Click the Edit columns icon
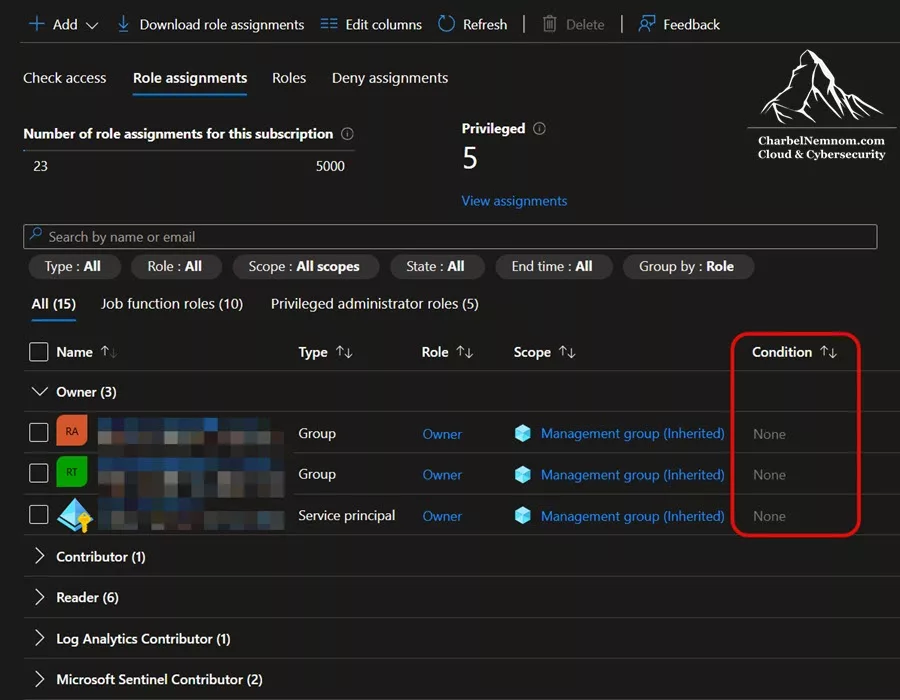The height and width of the screenshot is (700, 900). click(x=329, y=24)
